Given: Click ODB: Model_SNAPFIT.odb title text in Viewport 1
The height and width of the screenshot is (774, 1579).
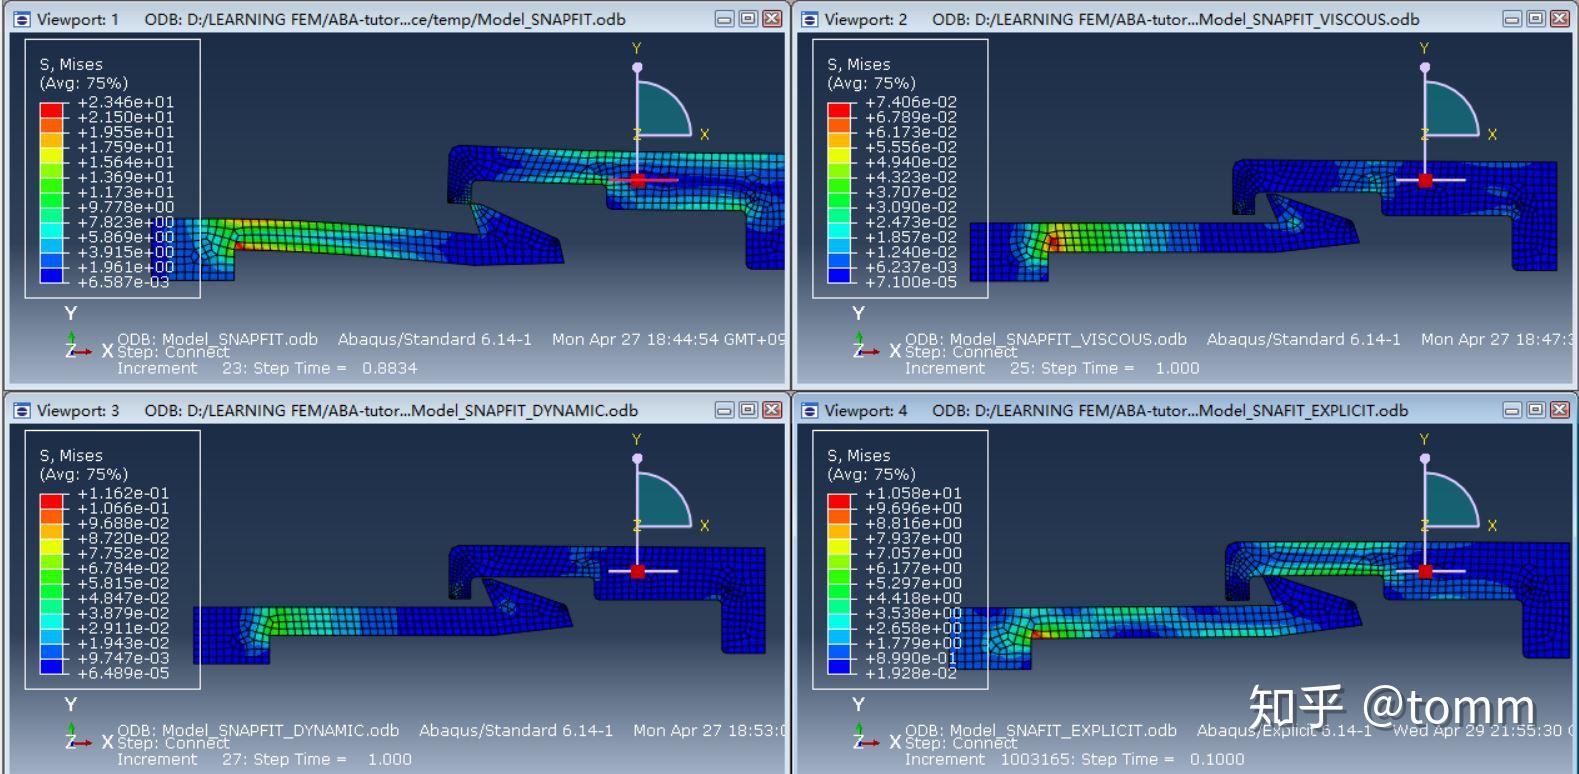Looking at the screenshot, I should pos(217,339).
